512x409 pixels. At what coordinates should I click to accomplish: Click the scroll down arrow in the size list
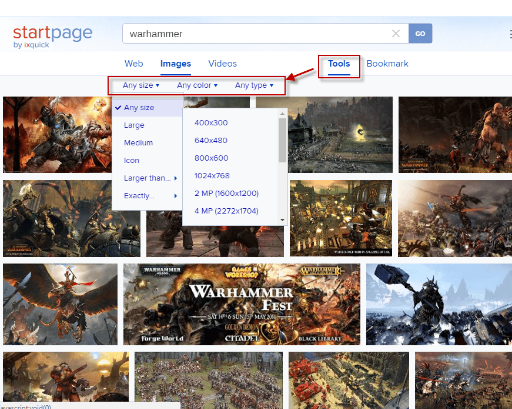click(x=282, y=220)
